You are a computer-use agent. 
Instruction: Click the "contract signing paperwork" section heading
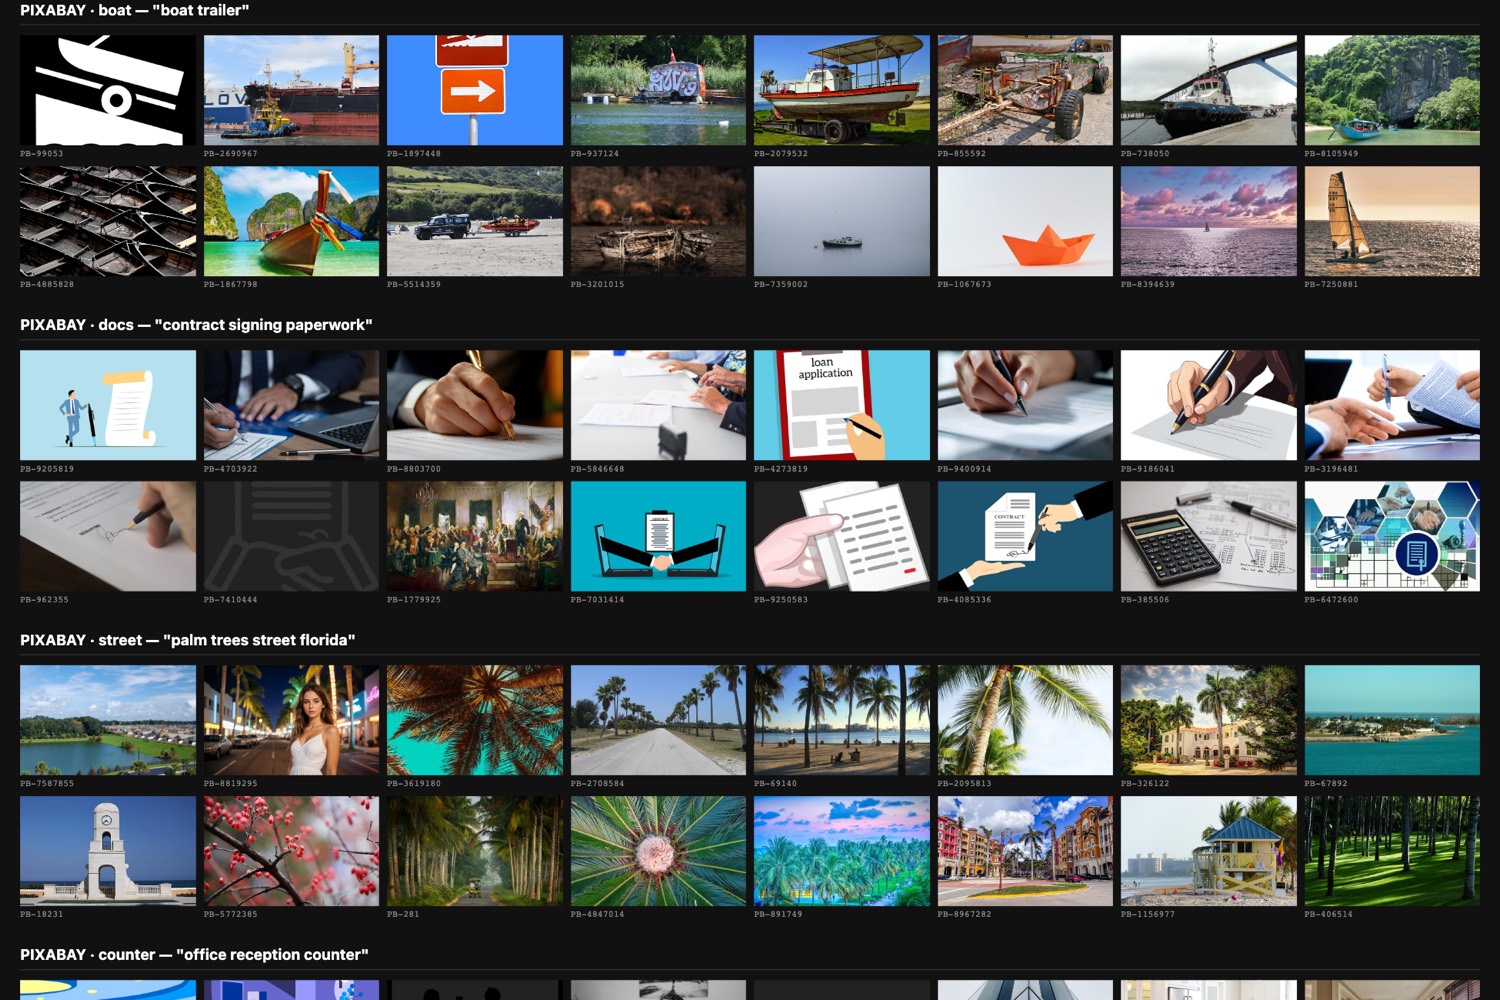[196, 325]
